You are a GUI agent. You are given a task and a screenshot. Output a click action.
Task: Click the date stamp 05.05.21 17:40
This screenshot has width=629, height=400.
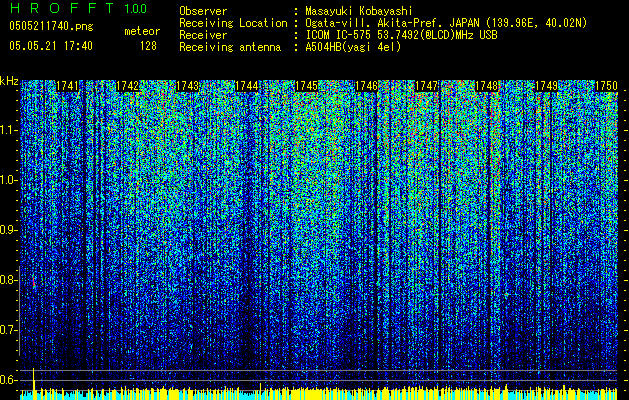point(51,46)
